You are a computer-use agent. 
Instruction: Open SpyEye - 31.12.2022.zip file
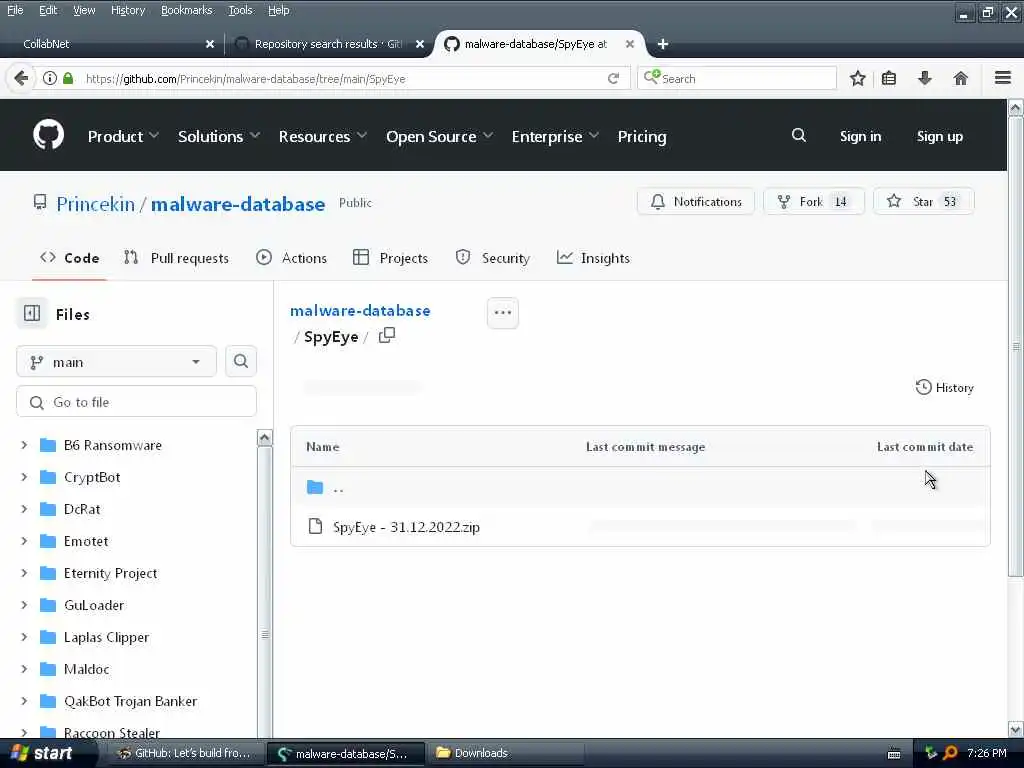click(x=406, y=527)
